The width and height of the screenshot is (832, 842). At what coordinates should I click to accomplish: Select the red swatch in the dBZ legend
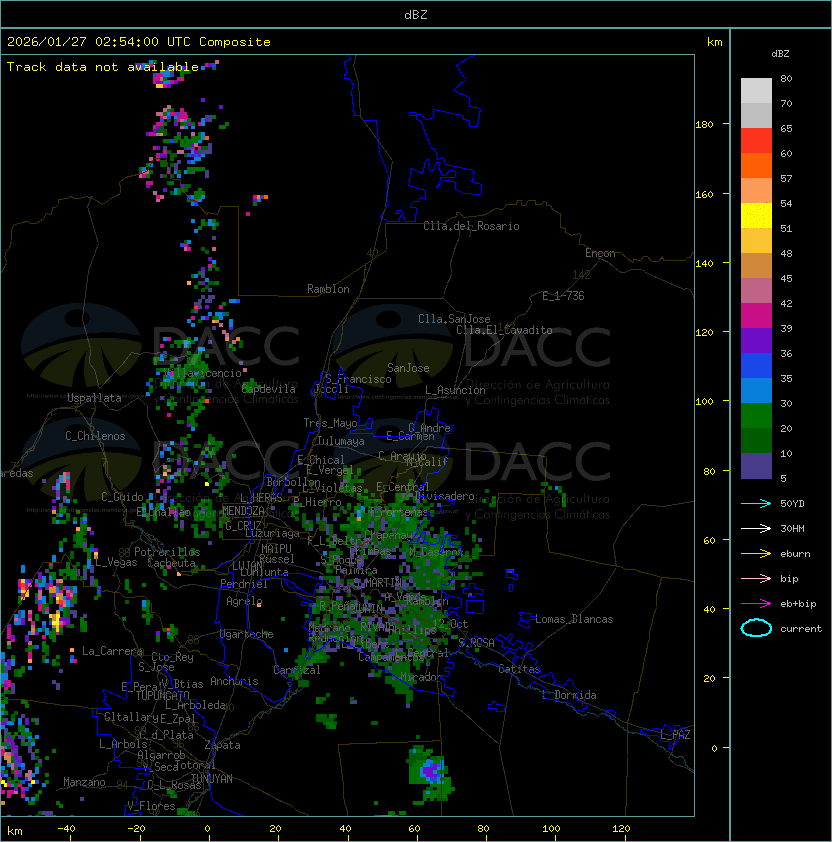(x=756, y=140)
